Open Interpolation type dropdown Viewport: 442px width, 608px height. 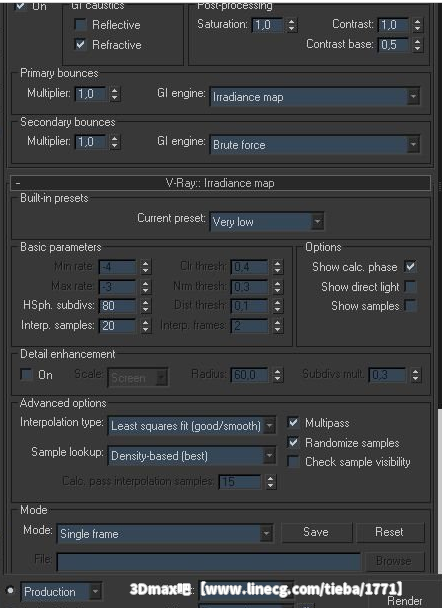(192, 426)
